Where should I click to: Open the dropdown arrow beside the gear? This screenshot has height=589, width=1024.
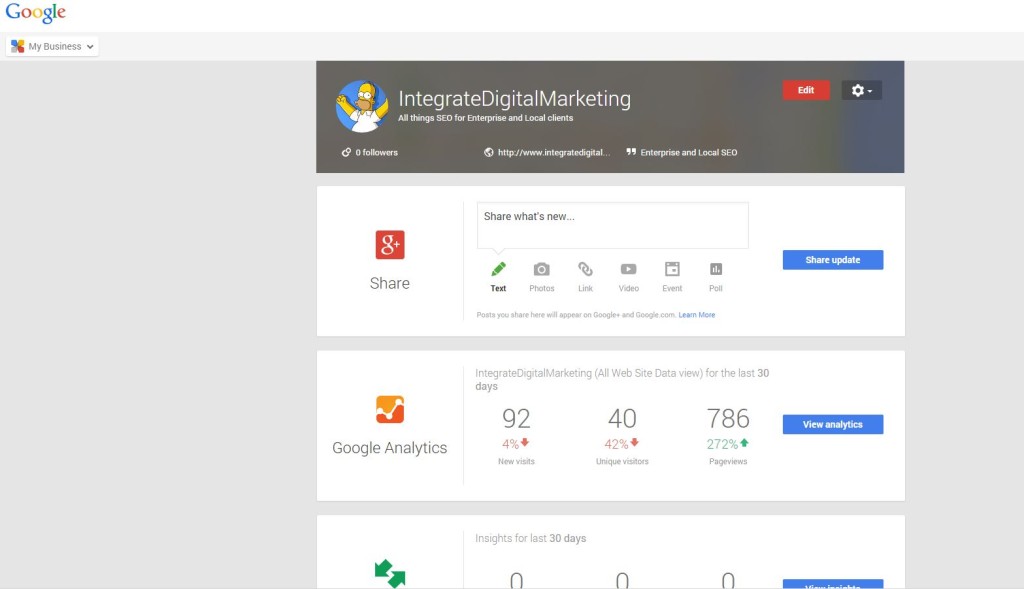point(871,90)
